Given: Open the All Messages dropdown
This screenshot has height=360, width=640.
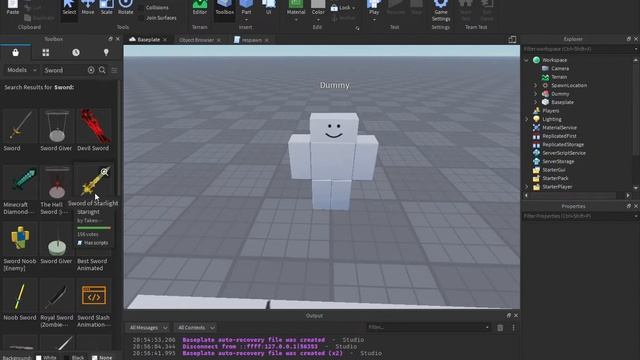Looking at the screenshot, I should [148, 327].
